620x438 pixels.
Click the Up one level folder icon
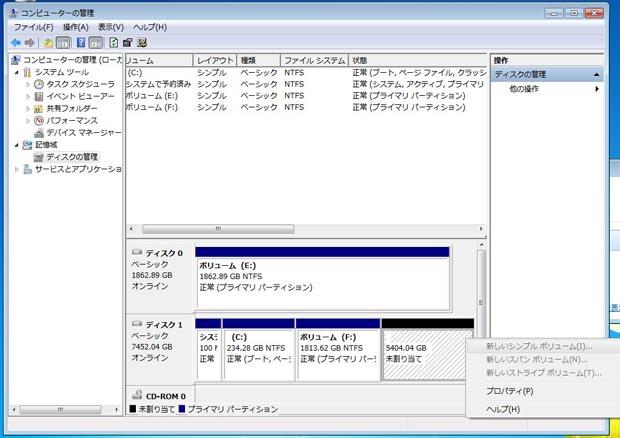tap(48, 43)
